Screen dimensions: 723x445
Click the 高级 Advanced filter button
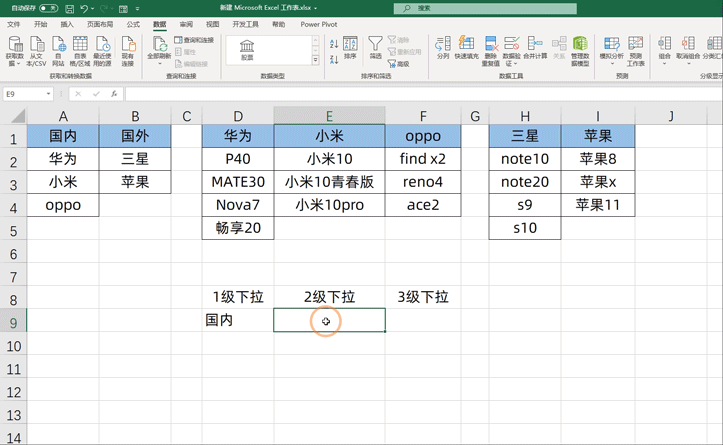[399, 64]
